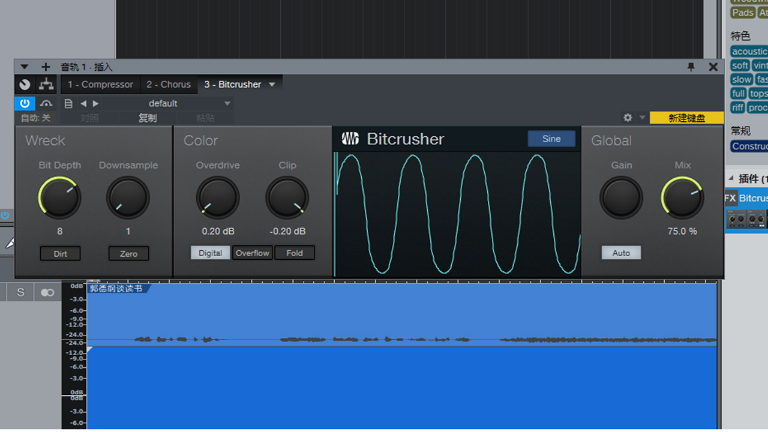Go to previous preset arrow
The width and height of the screenshot is (768, 432).
coord(83,103)
